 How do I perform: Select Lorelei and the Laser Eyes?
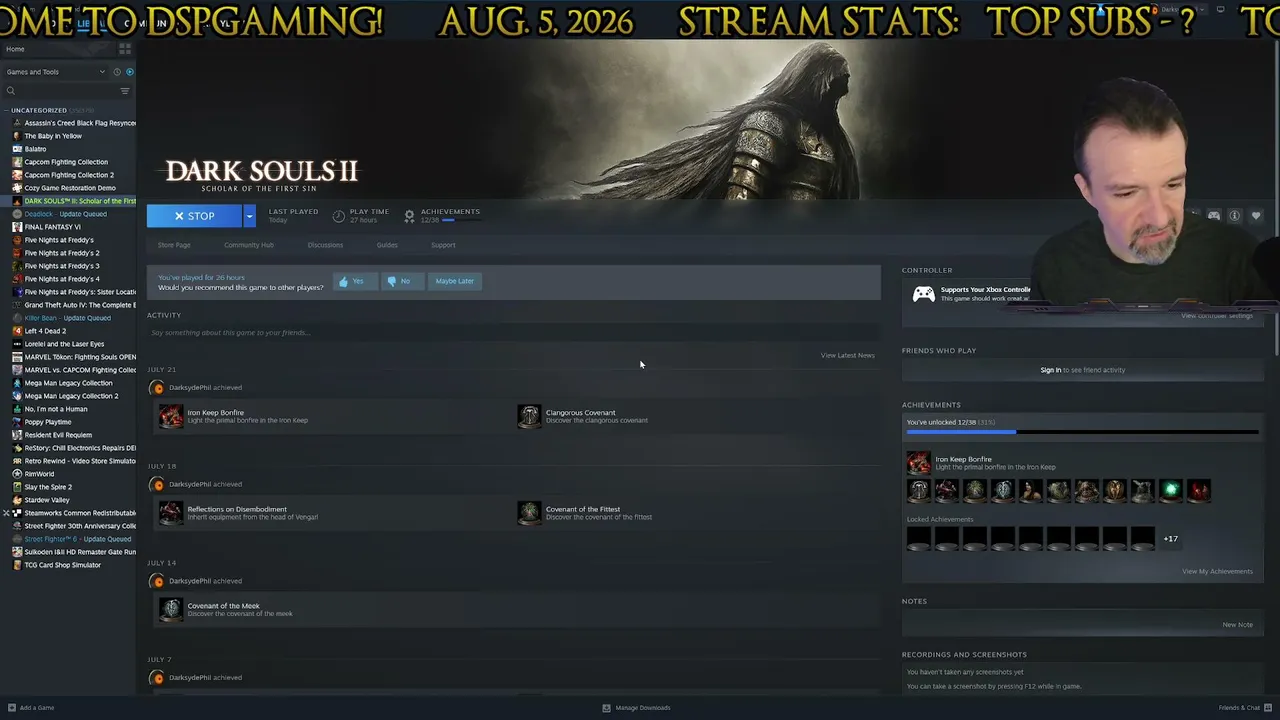coord(64,344)
